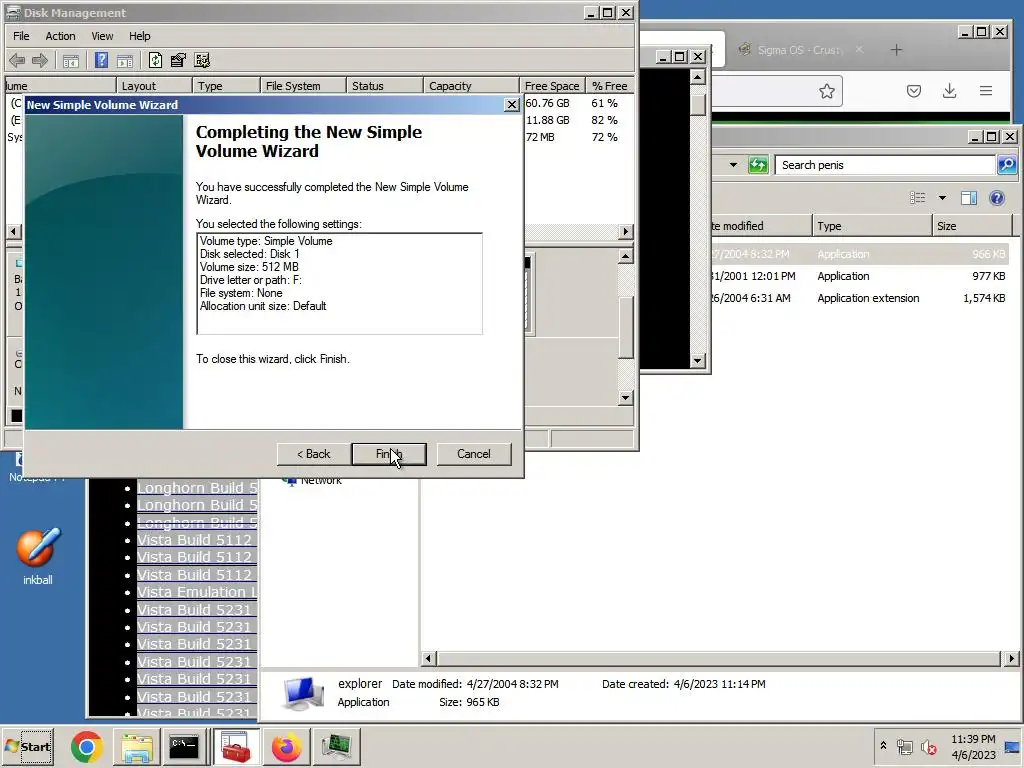Switch to the red toolbox taskbar icon

pos(236,747)
